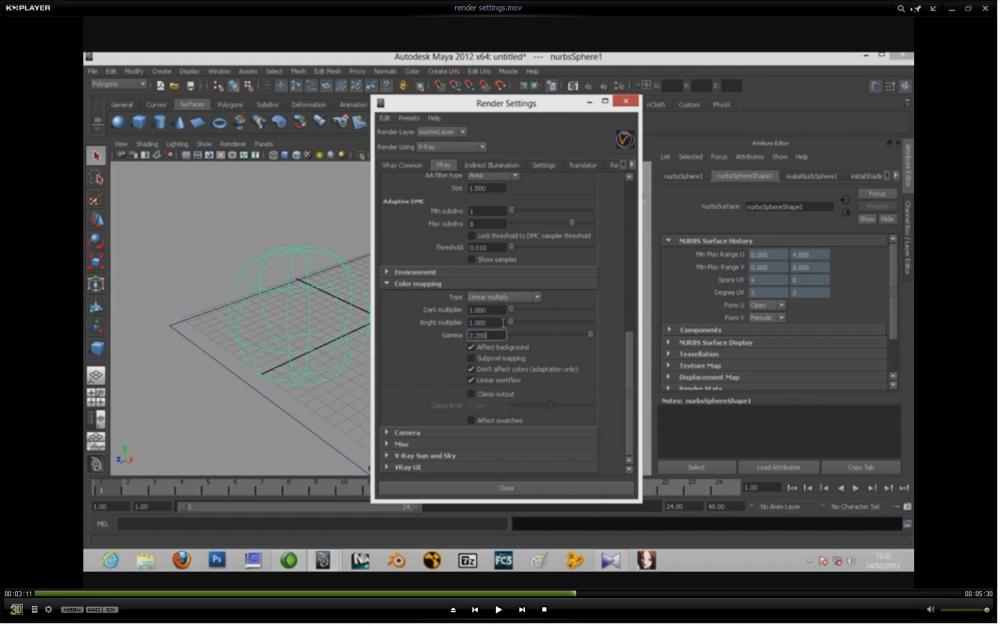The height and width of the screenshot is (626, 1000).
Task: Open Presets menu in Render Settings
Action: 409,118
